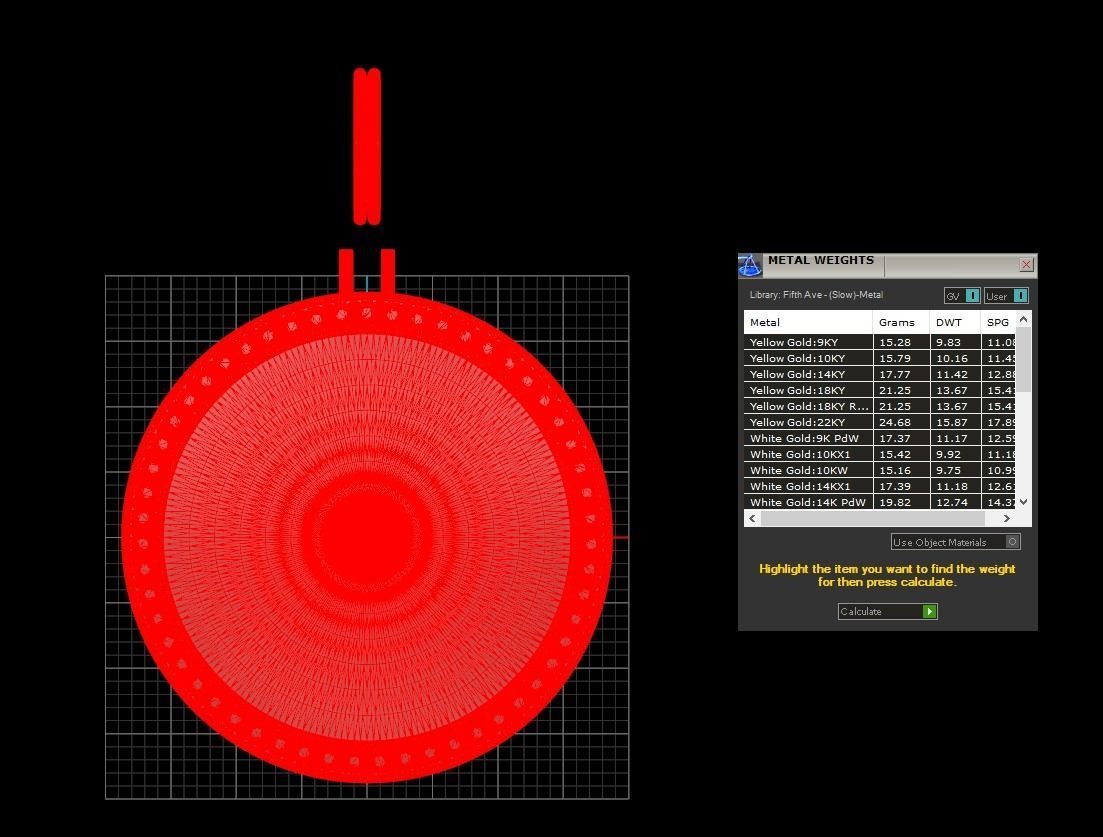Select the Yellow Gold:18KY R... row
Viewport: 1103px width, 837px height.
coord(879,406)
